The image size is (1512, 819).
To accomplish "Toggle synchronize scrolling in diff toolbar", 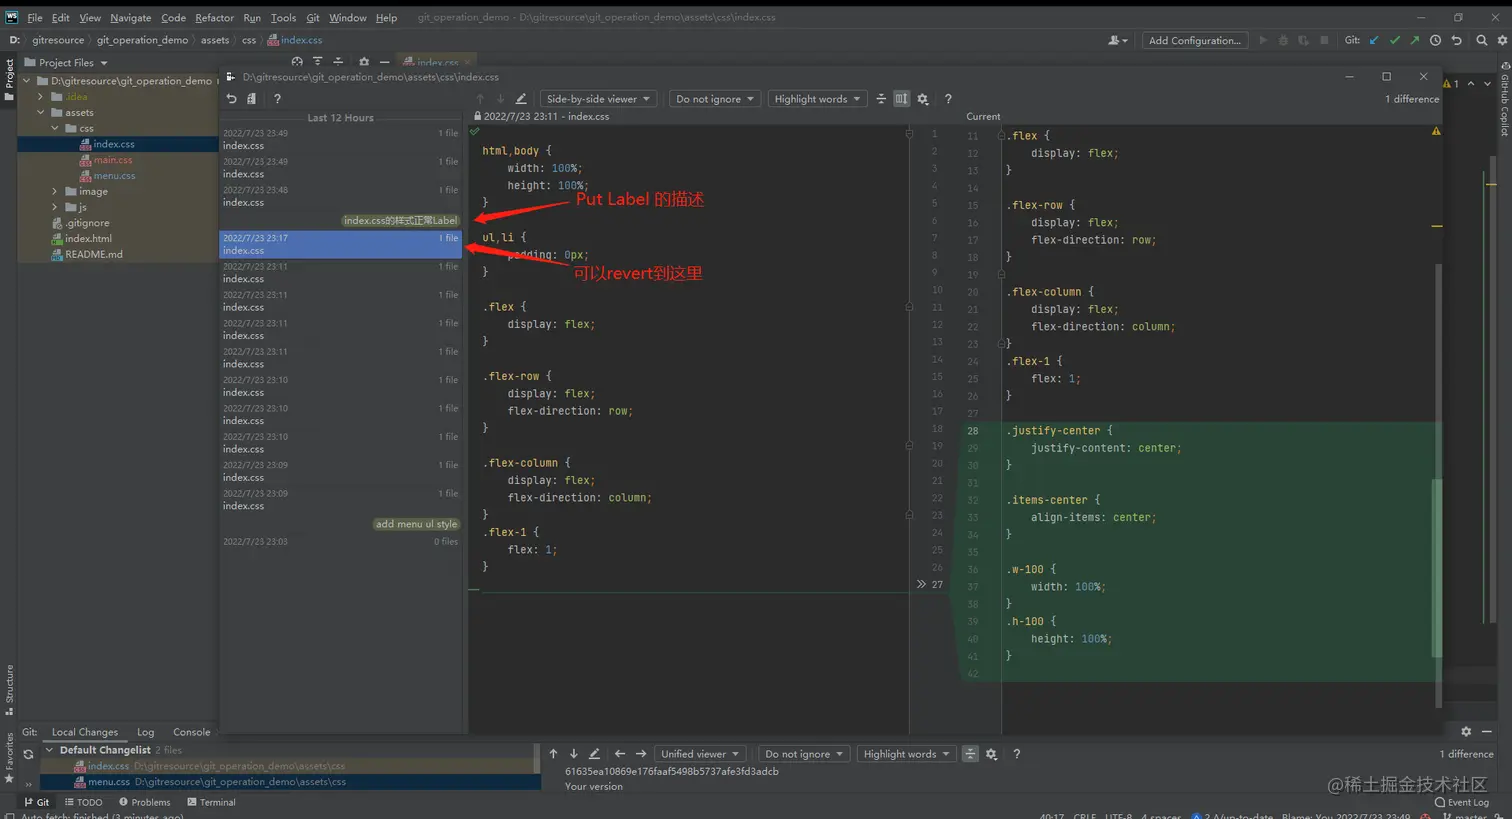I will [x=901, y=99].
